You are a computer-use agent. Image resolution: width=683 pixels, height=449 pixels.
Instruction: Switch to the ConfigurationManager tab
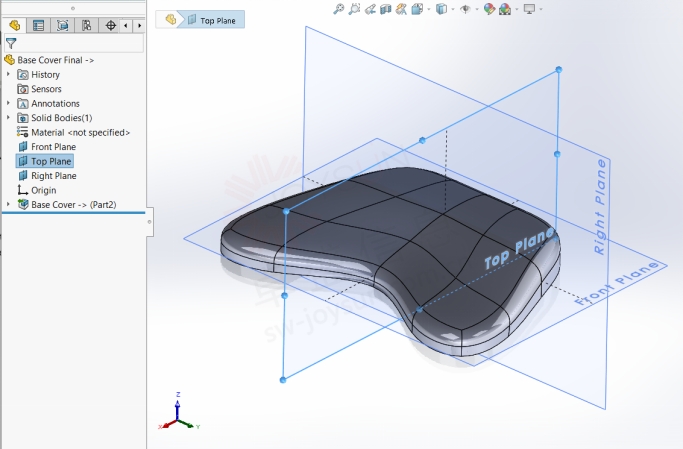coord(62,26)
